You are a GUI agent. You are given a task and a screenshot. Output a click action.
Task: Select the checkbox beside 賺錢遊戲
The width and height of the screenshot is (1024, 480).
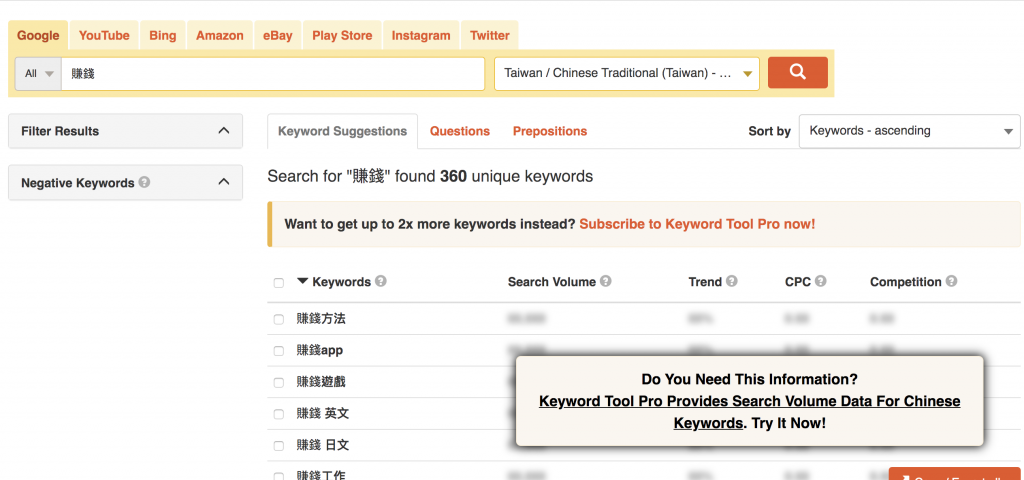pos(279,383)
